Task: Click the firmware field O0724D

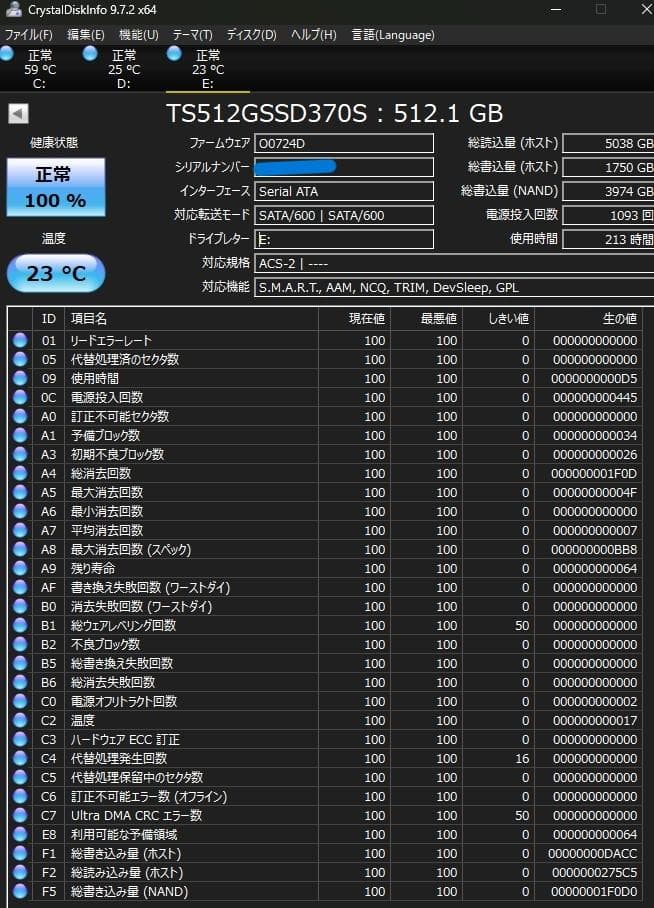Action: (344, 143)
